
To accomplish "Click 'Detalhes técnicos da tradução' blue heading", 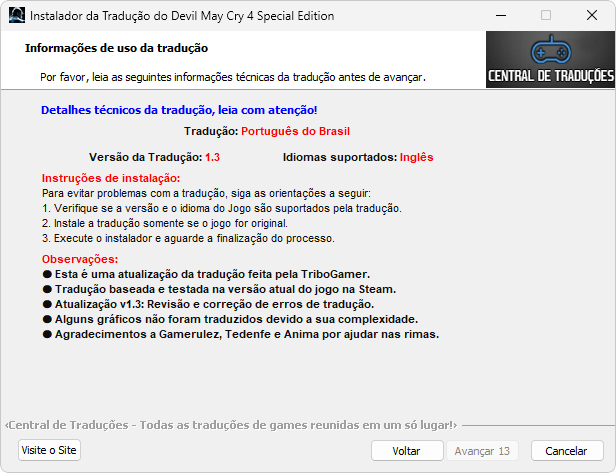I will (179, 110).
